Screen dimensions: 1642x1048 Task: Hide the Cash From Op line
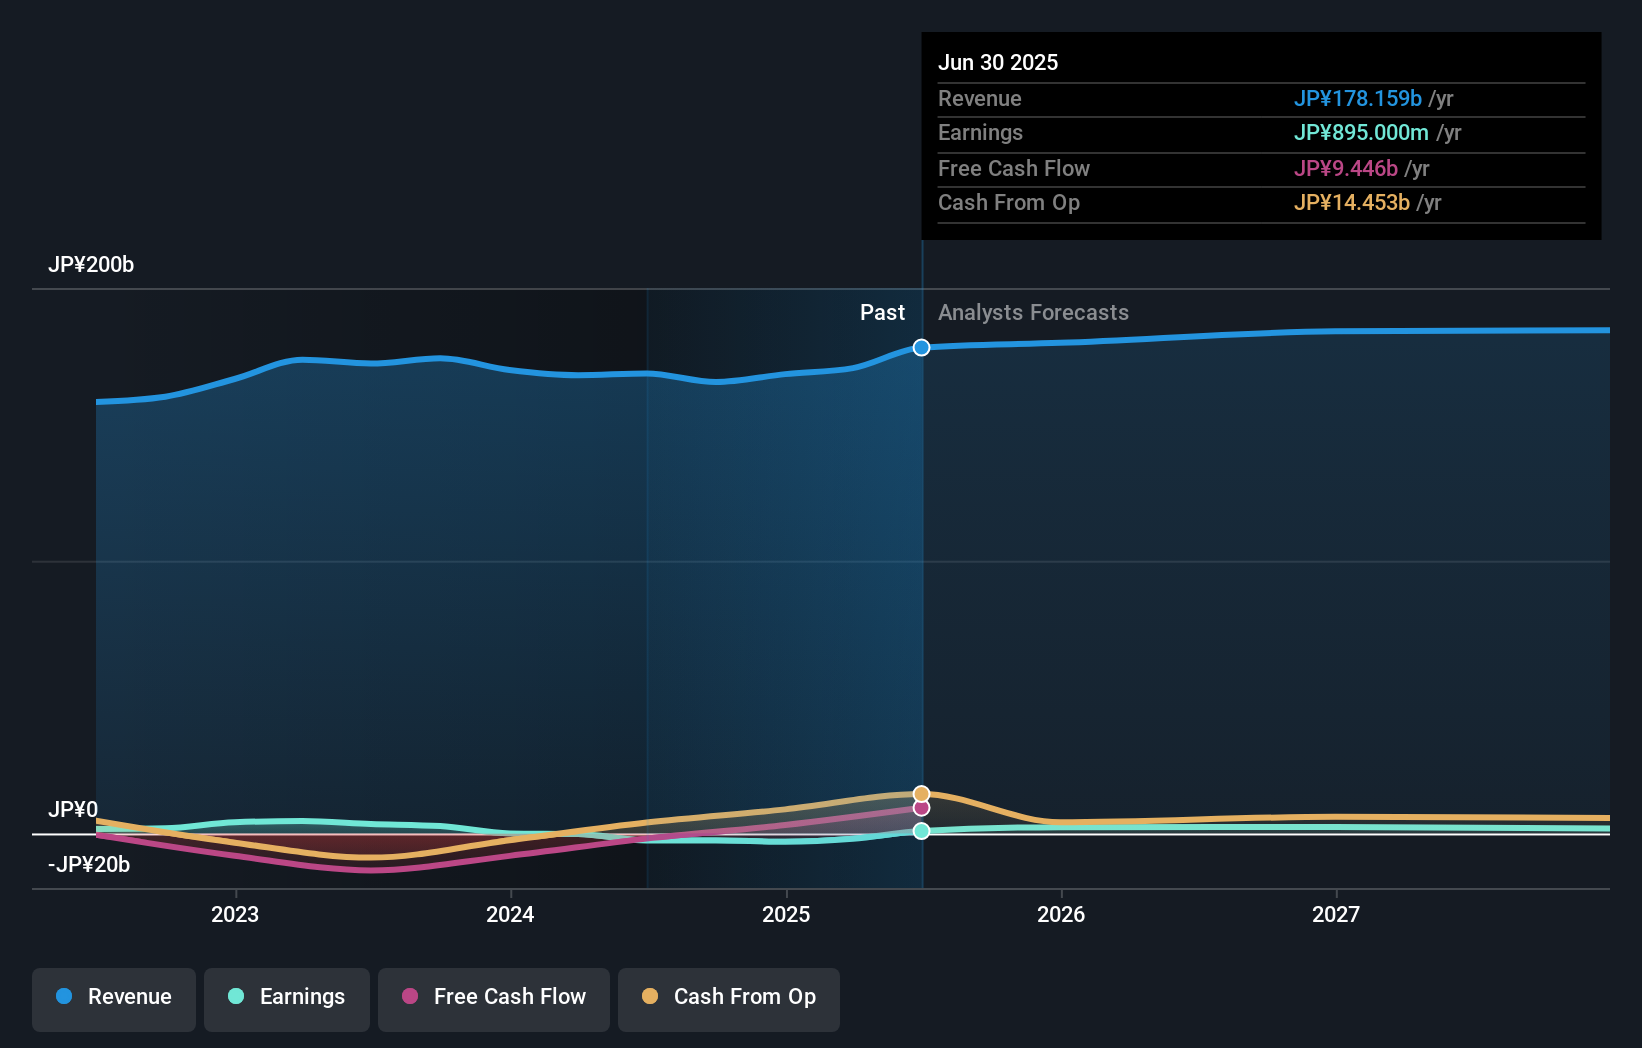(x=728, y=997)
